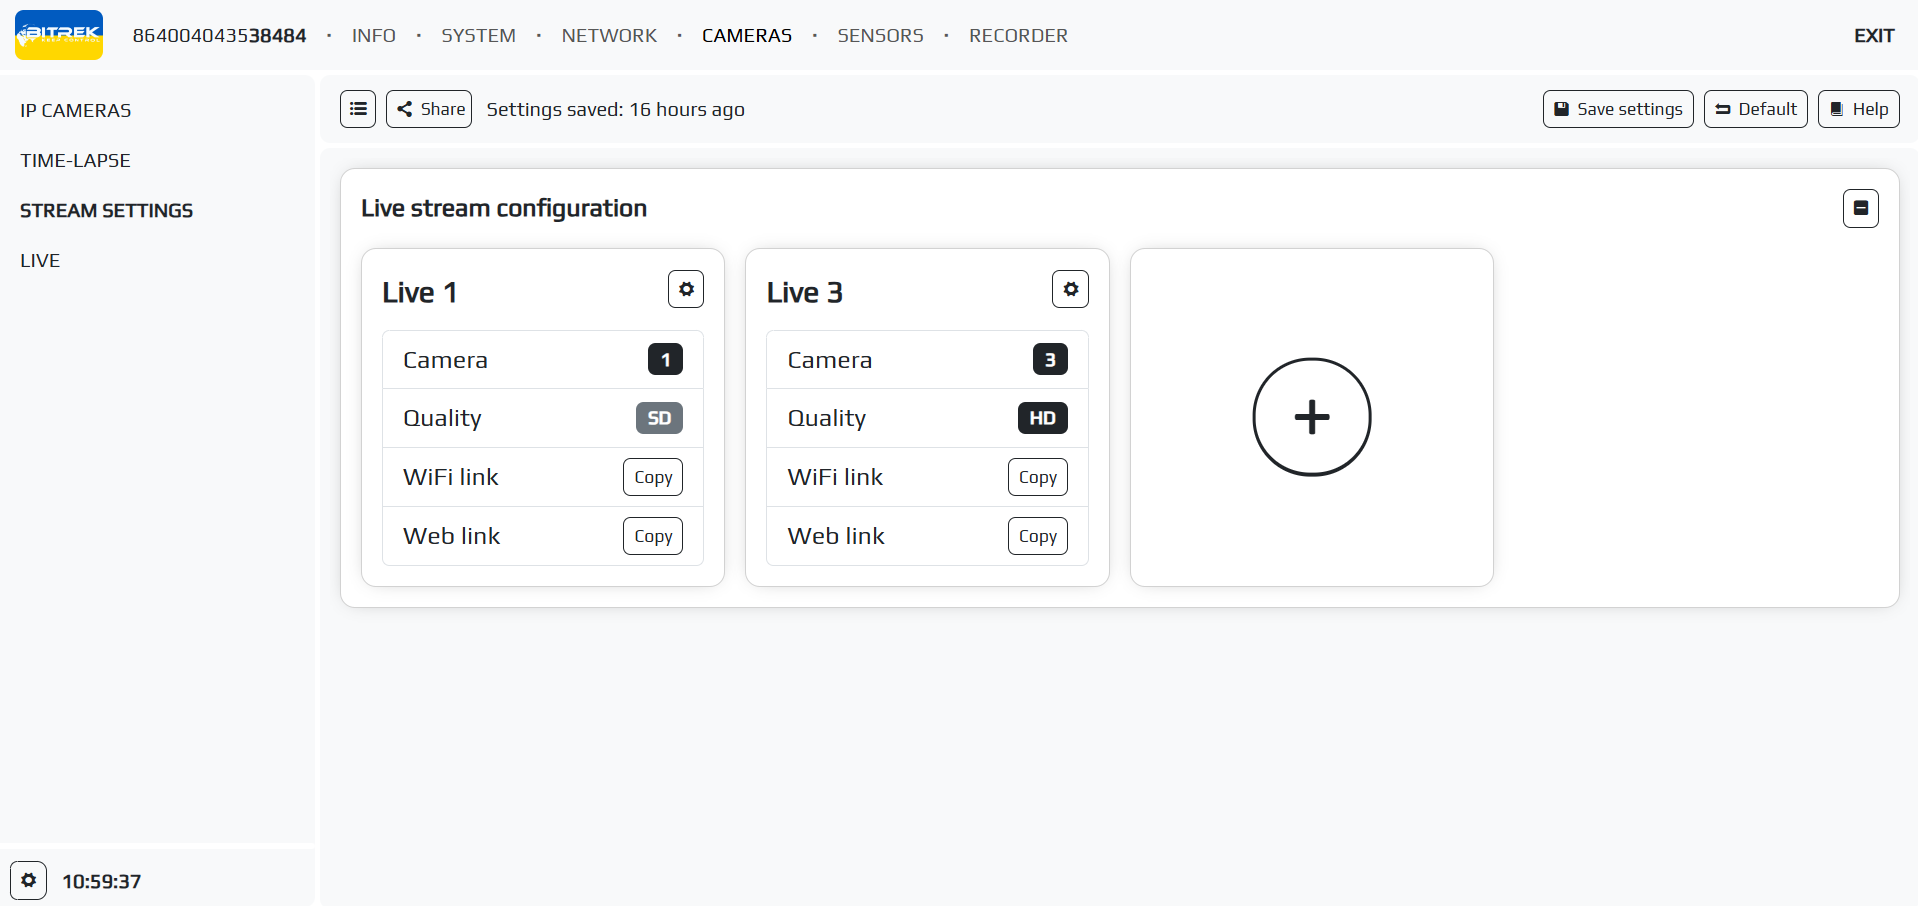1918x906 pixels.
Task: Open Live 1 gear settings
Action: (686, 289)
